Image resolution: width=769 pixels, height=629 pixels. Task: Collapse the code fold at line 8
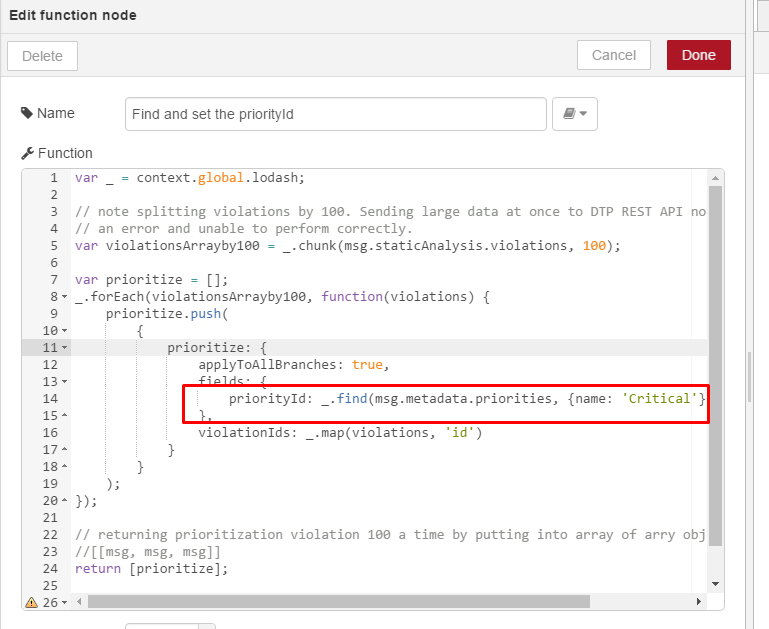pos(65,297)
